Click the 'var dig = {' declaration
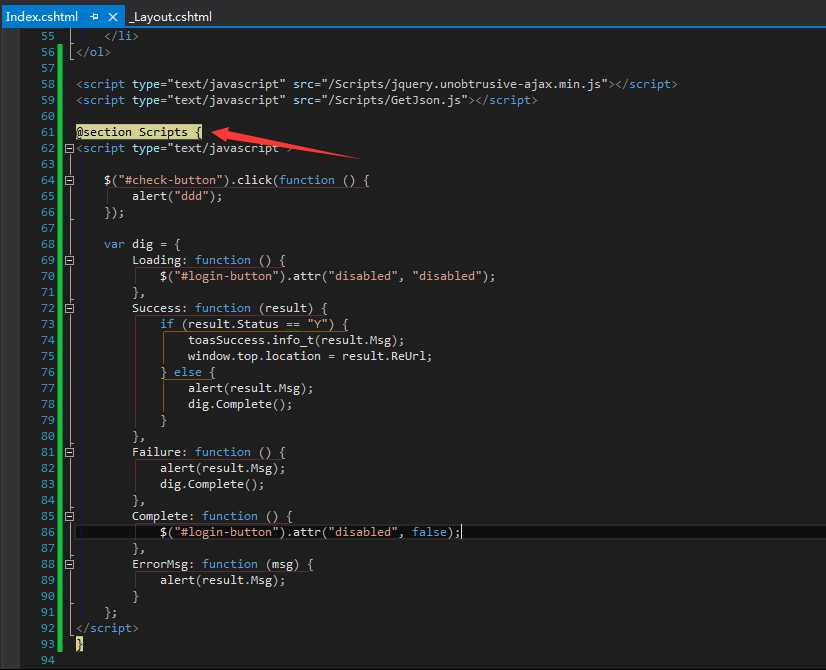826x670 pixels. (142, 244)
